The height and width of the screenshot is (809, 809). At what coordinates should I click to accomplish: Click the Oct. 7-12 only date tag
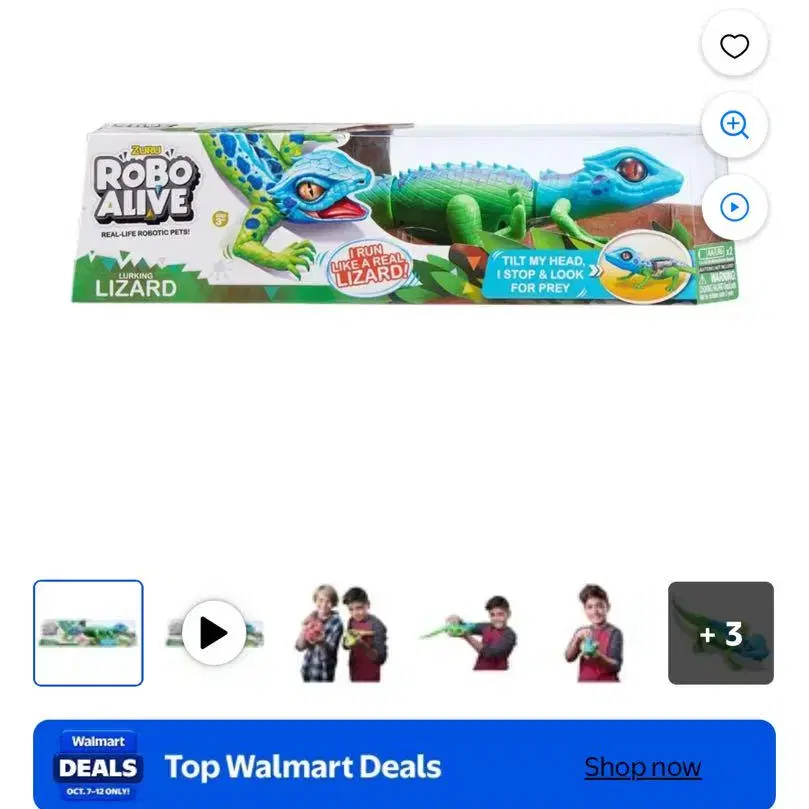point(98,791)
